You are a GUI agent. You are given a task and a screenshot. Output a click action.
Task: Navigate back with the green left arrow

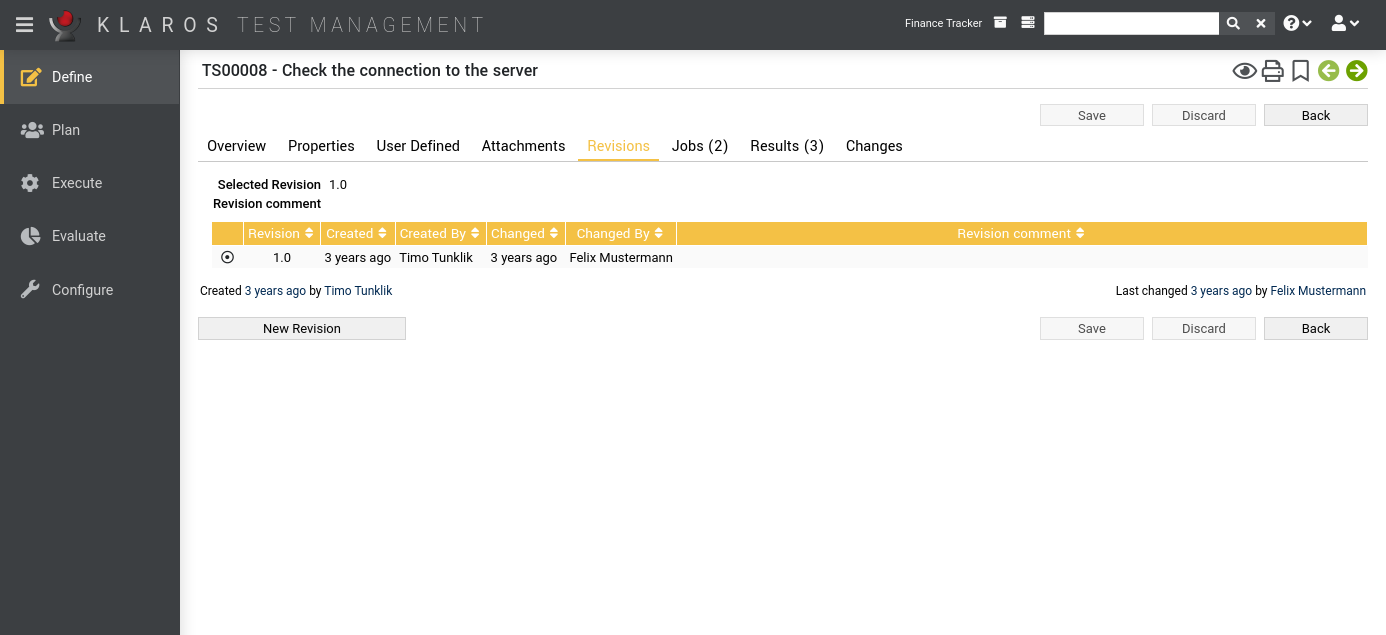[x=1328, y=71]
